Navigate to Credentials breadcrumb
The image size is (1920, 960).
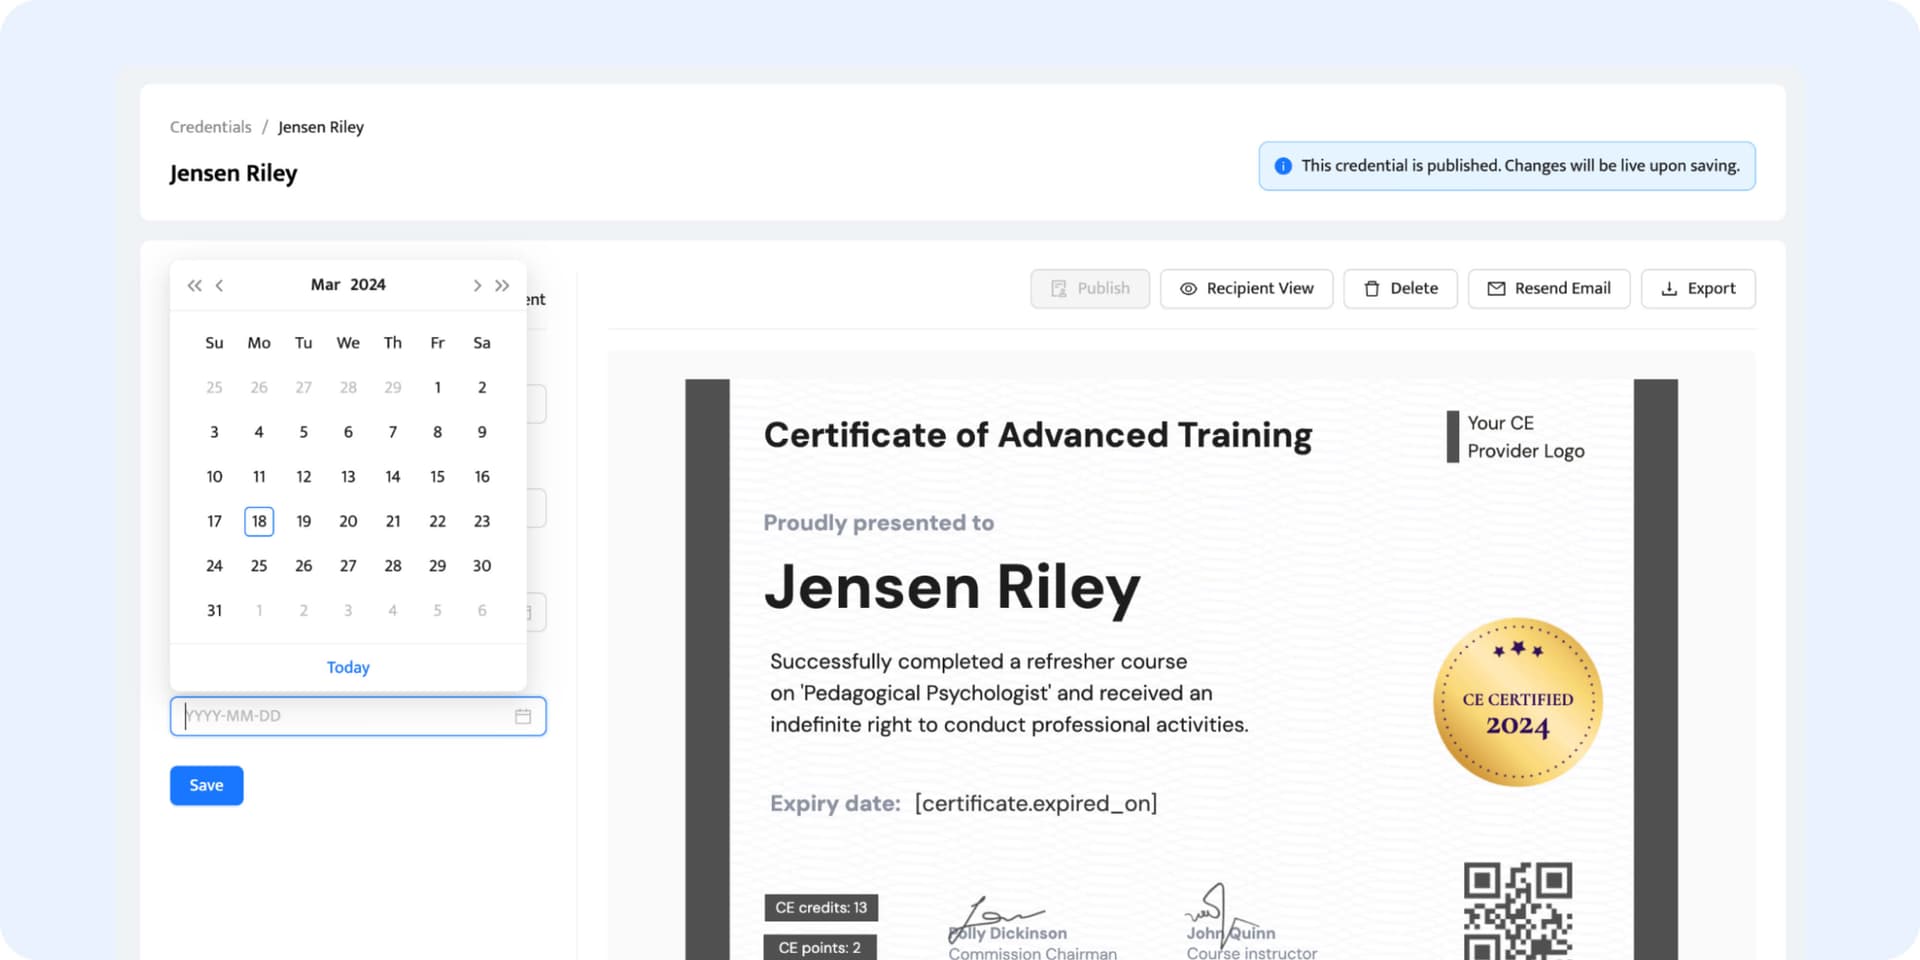210,127
